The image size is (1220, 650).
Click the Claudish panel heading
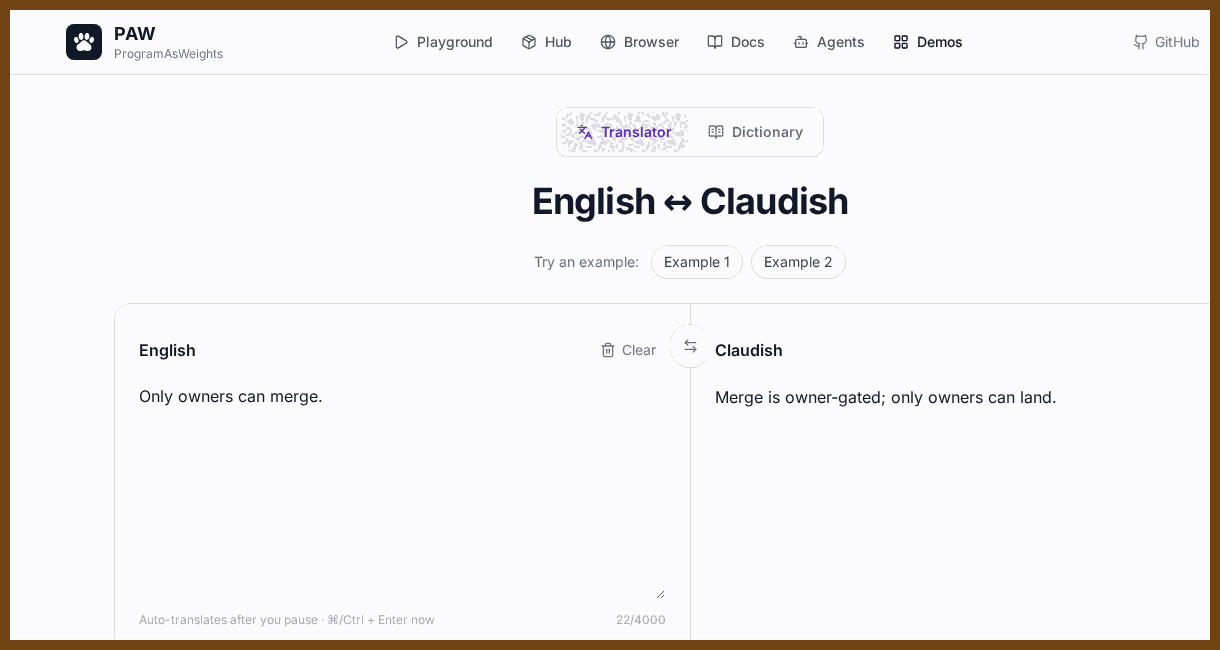[x=749, y=350]
